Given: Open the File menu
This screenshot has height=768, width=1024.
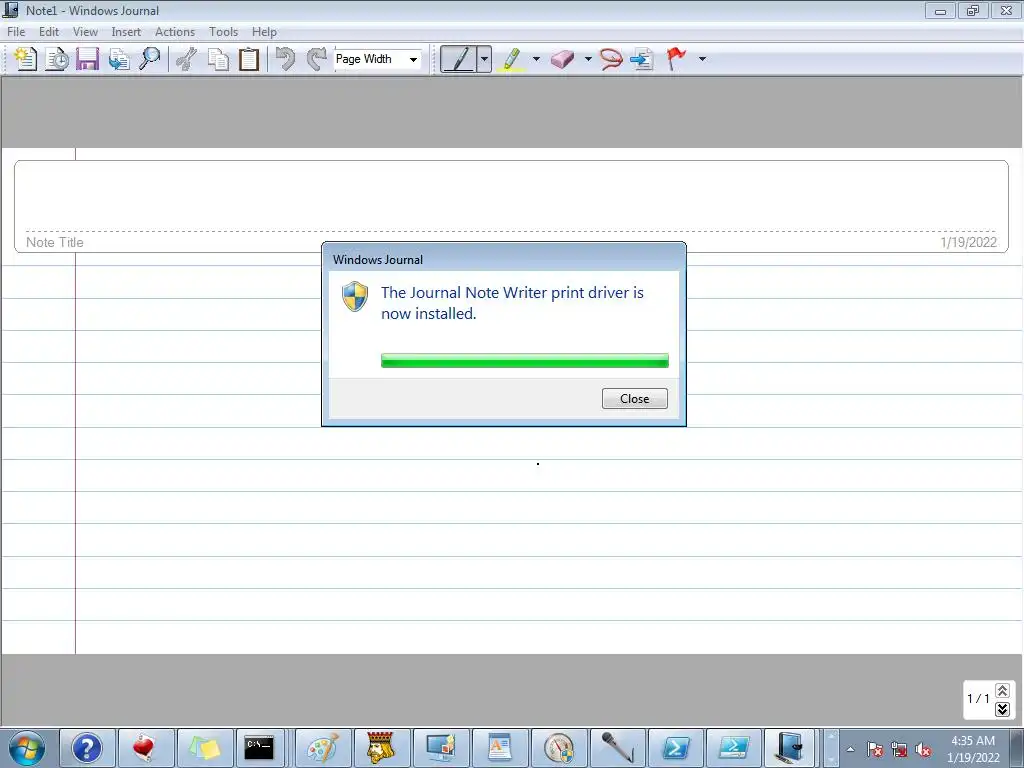Looking at the screenshot, I should (16, 31).
